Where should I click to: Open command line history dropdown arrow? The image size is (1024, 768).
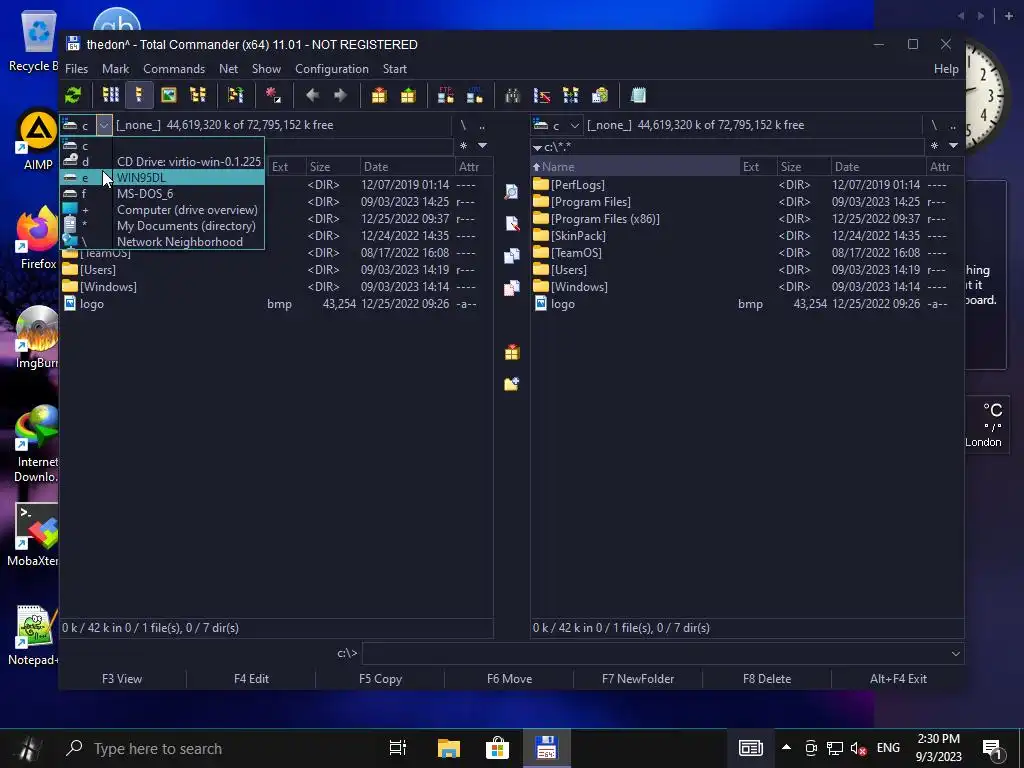coord(955,653)
